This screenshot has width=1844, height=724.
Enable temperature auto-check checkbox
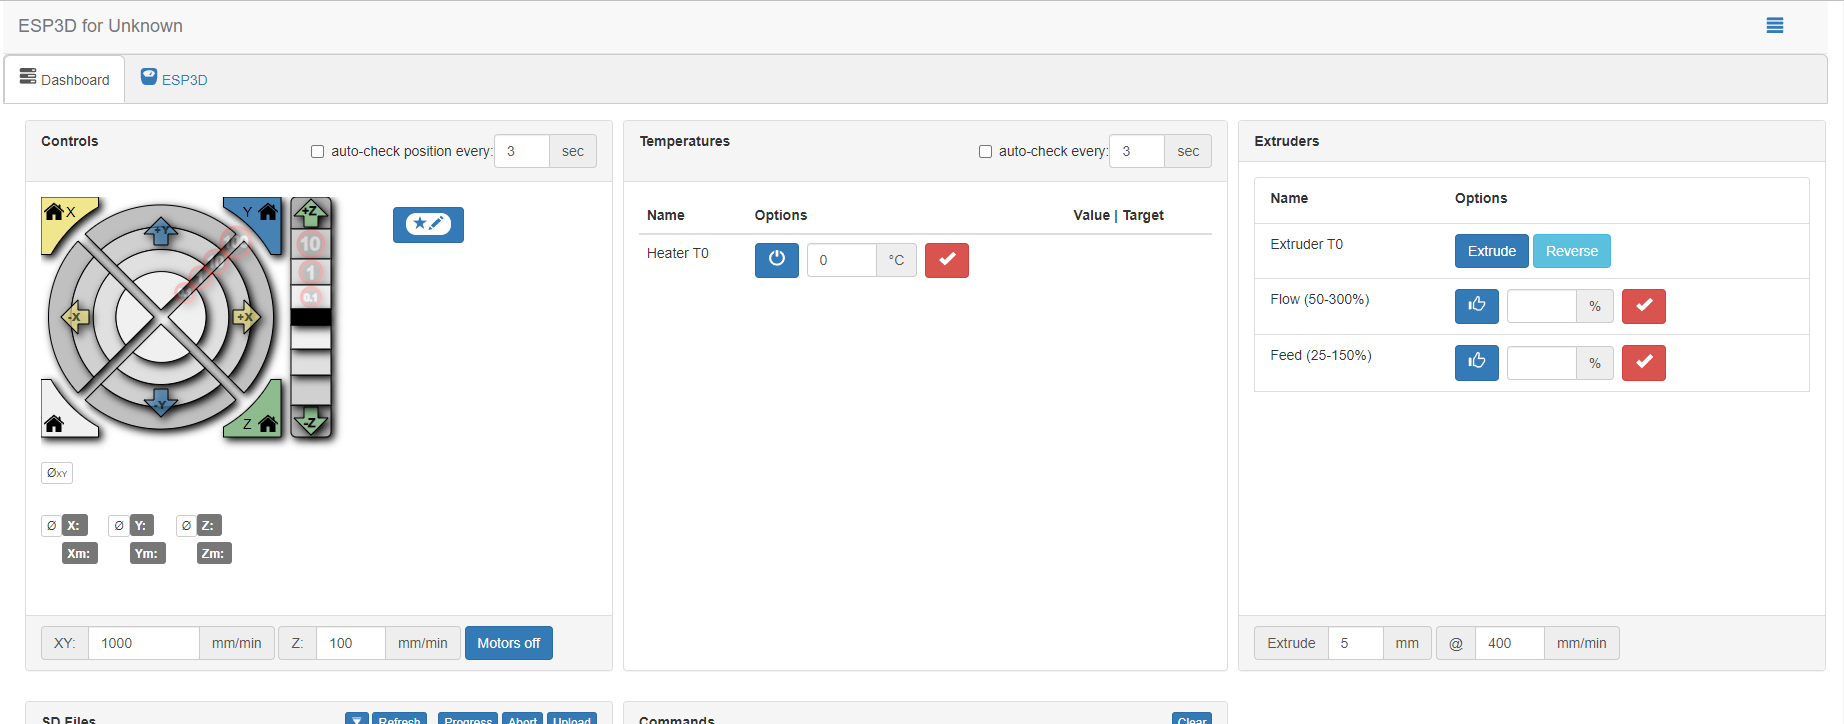coord(985,152)
